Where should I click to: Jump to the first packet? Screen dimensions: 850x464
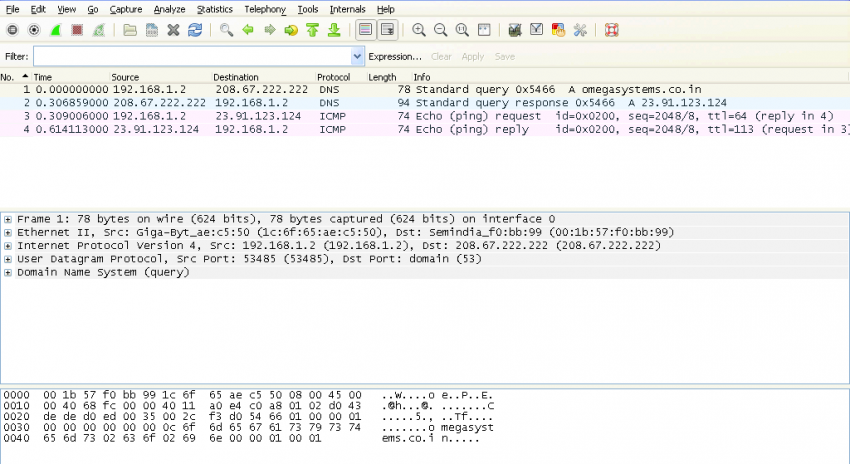coord(313,30)
